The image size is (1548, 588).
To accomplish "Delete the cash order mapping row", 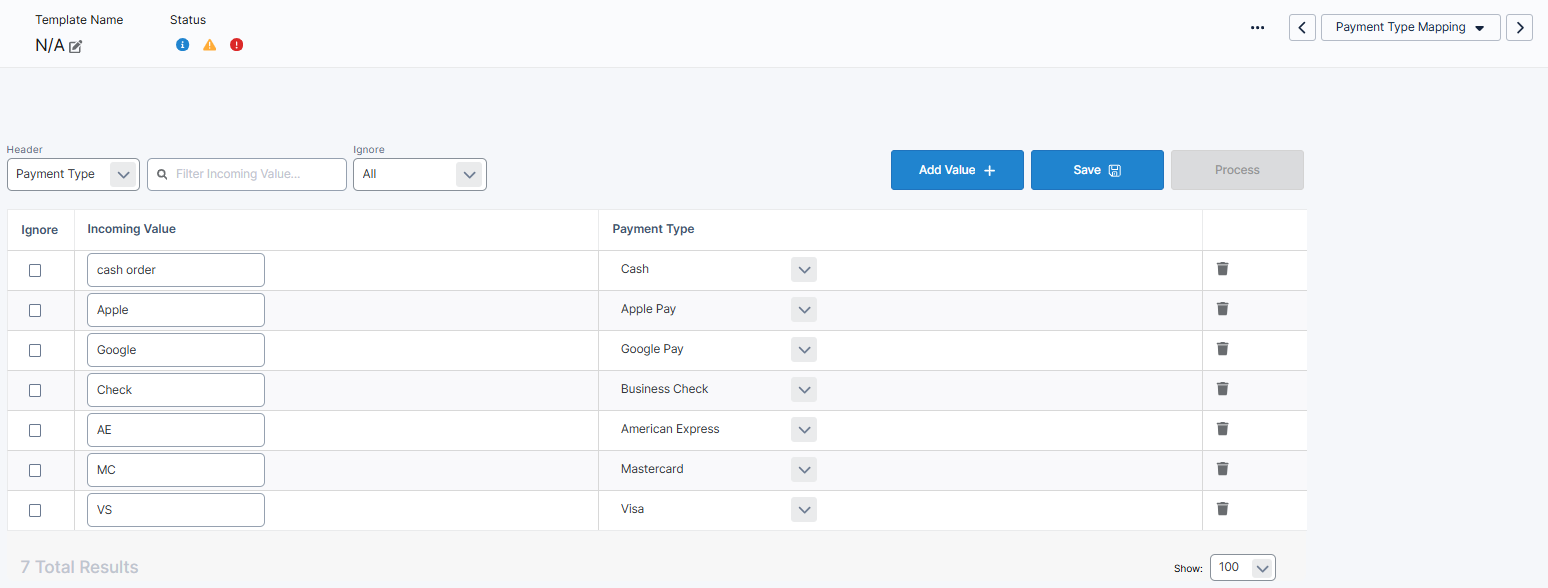I will click(1222, 269).
